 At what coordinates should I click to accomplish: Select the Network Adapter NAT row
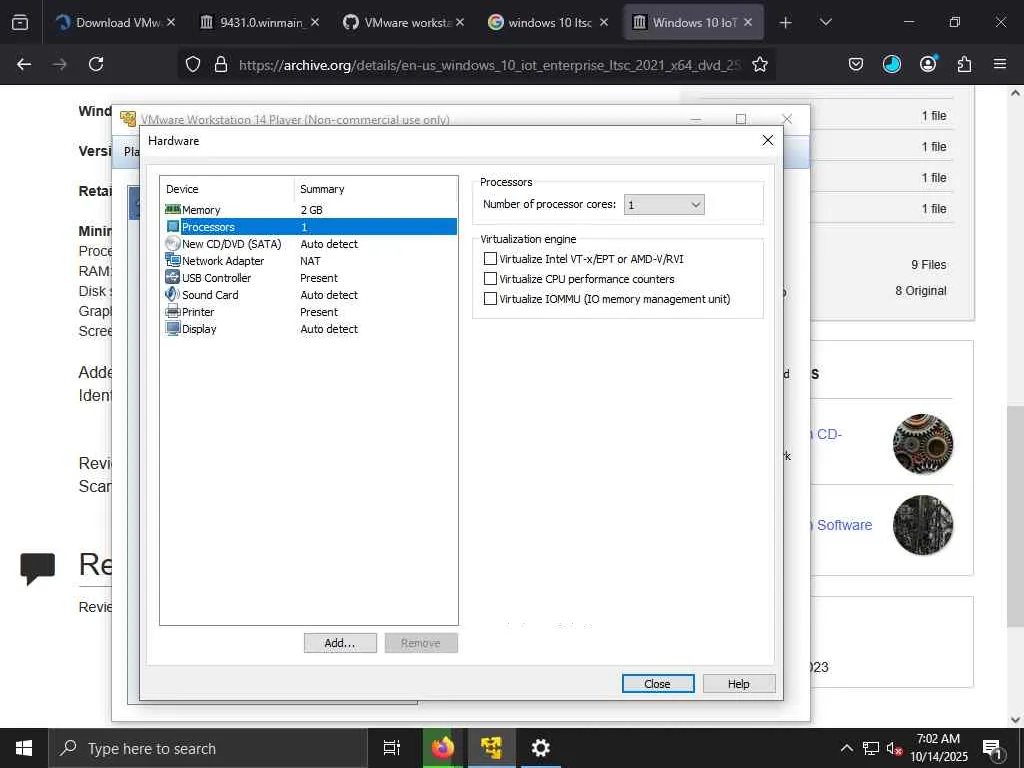308,261
